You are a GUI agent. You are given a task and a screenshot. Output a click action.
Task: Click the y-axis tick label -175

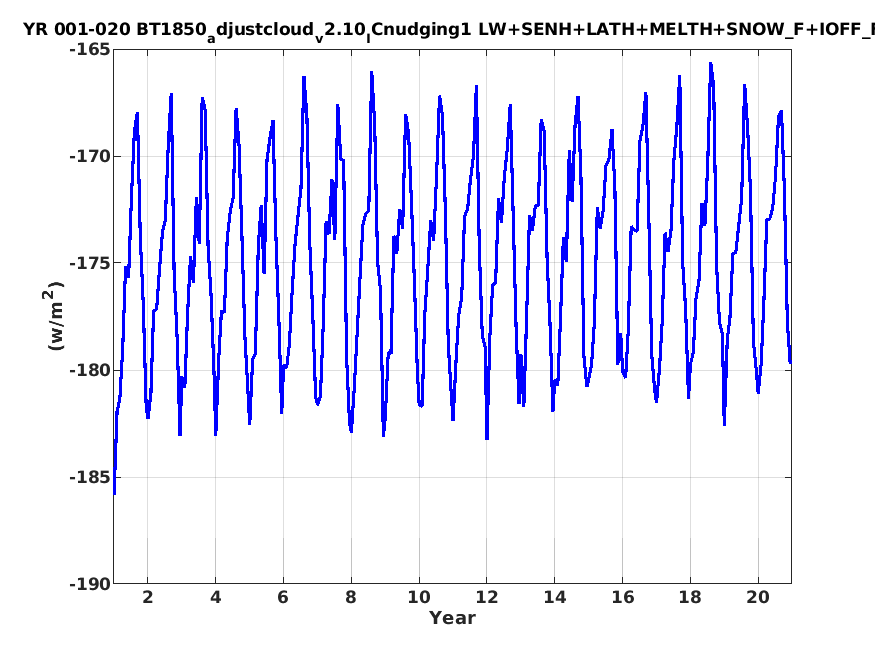[90, 263]
